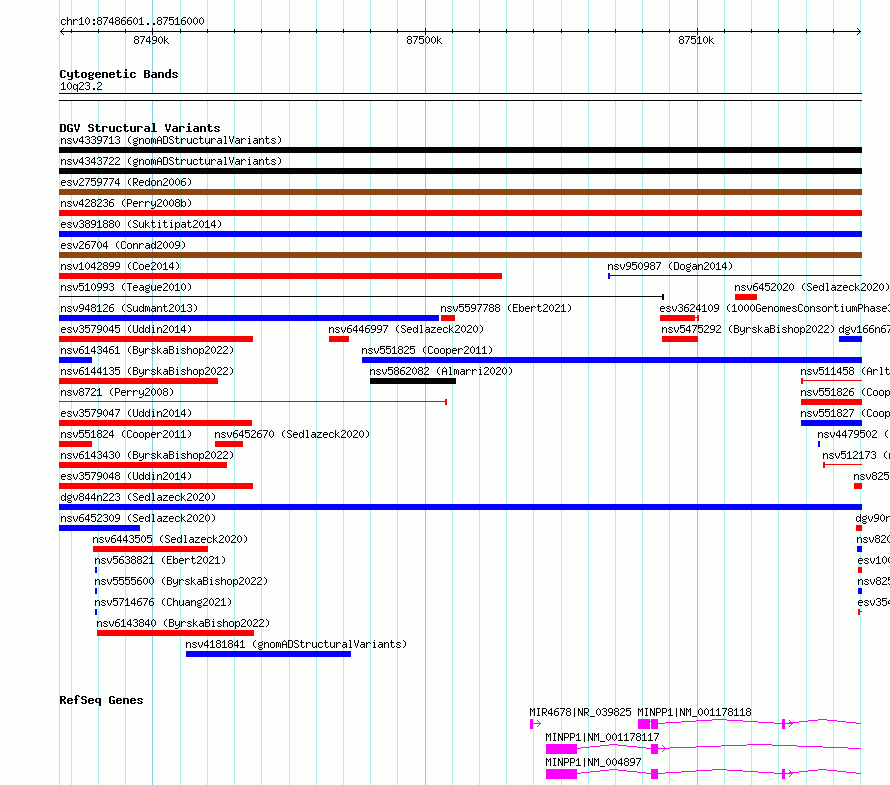Viewport: 890px width, 785px height.
Task: Select the MINPP1|NM_001178117 transcript label
Action: pos(602,737)
